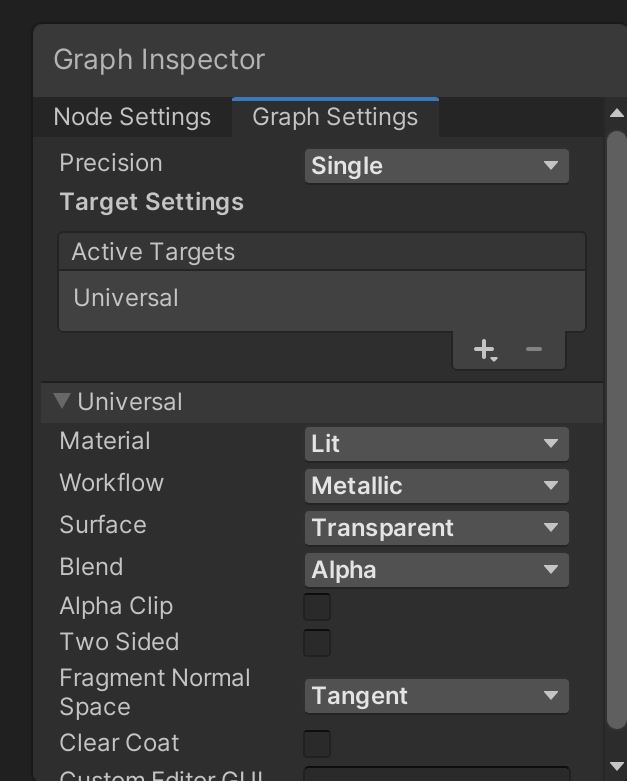Select Universal in Active Targets list
The image size is (627, 781).
(x=126, y=298)
